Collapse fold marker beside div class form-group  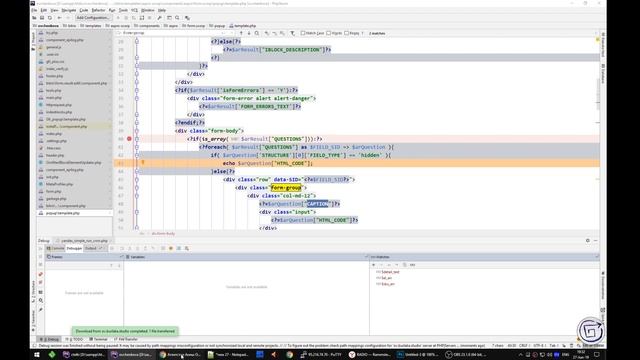137,188
